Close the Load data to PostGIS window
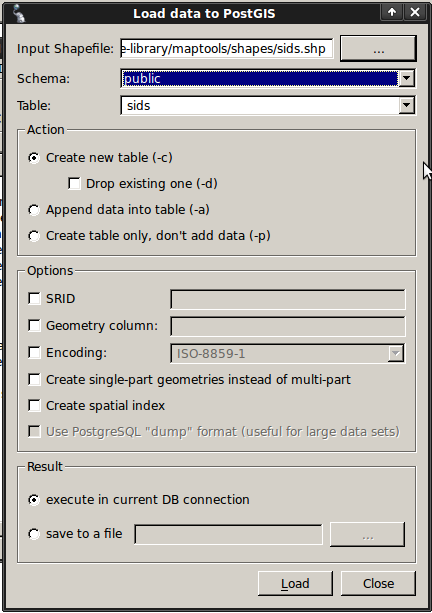The width and height of the screenshot is (432, 613). (415, 12)
